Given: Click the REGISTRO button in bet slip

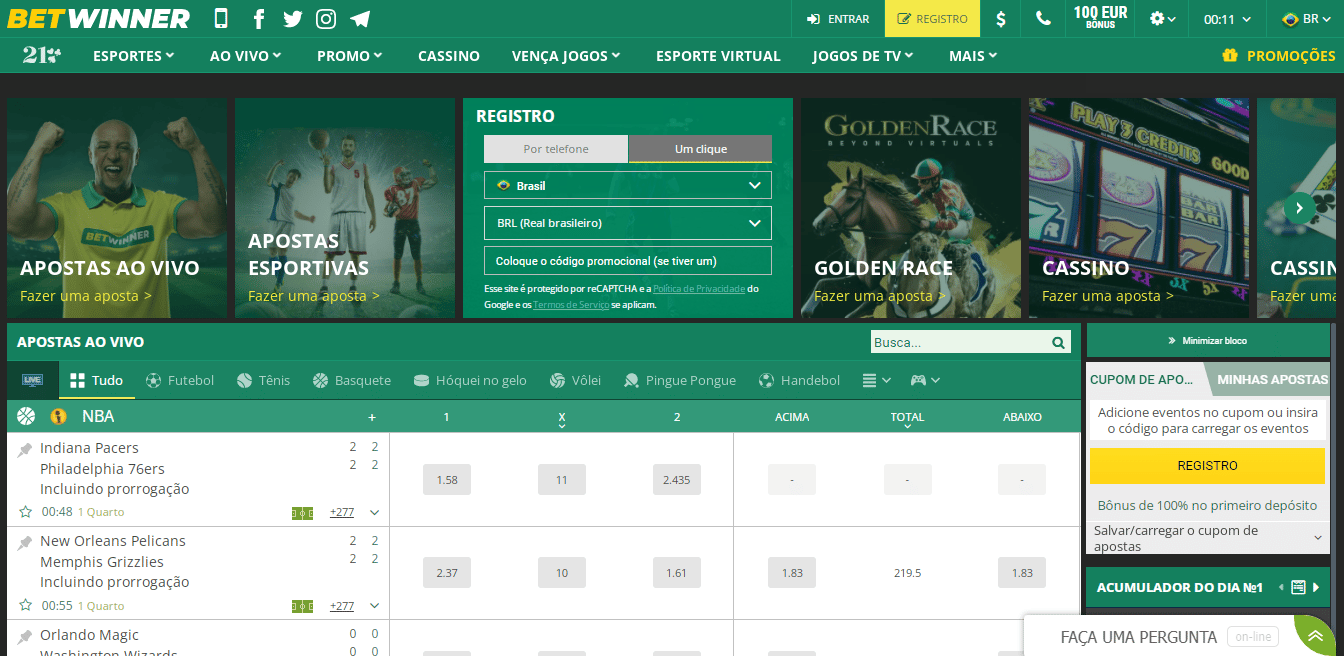Looking at the screenshot, I should tap(1207, 466).
